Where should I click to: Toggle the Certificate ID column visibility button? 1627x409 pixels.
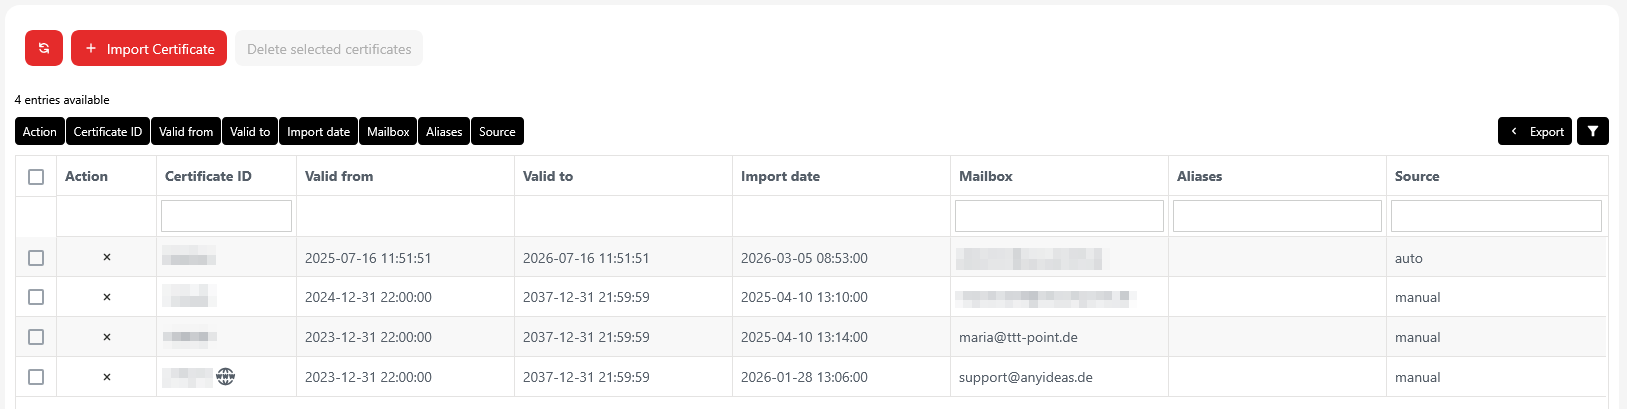click(x=108, y=131)
